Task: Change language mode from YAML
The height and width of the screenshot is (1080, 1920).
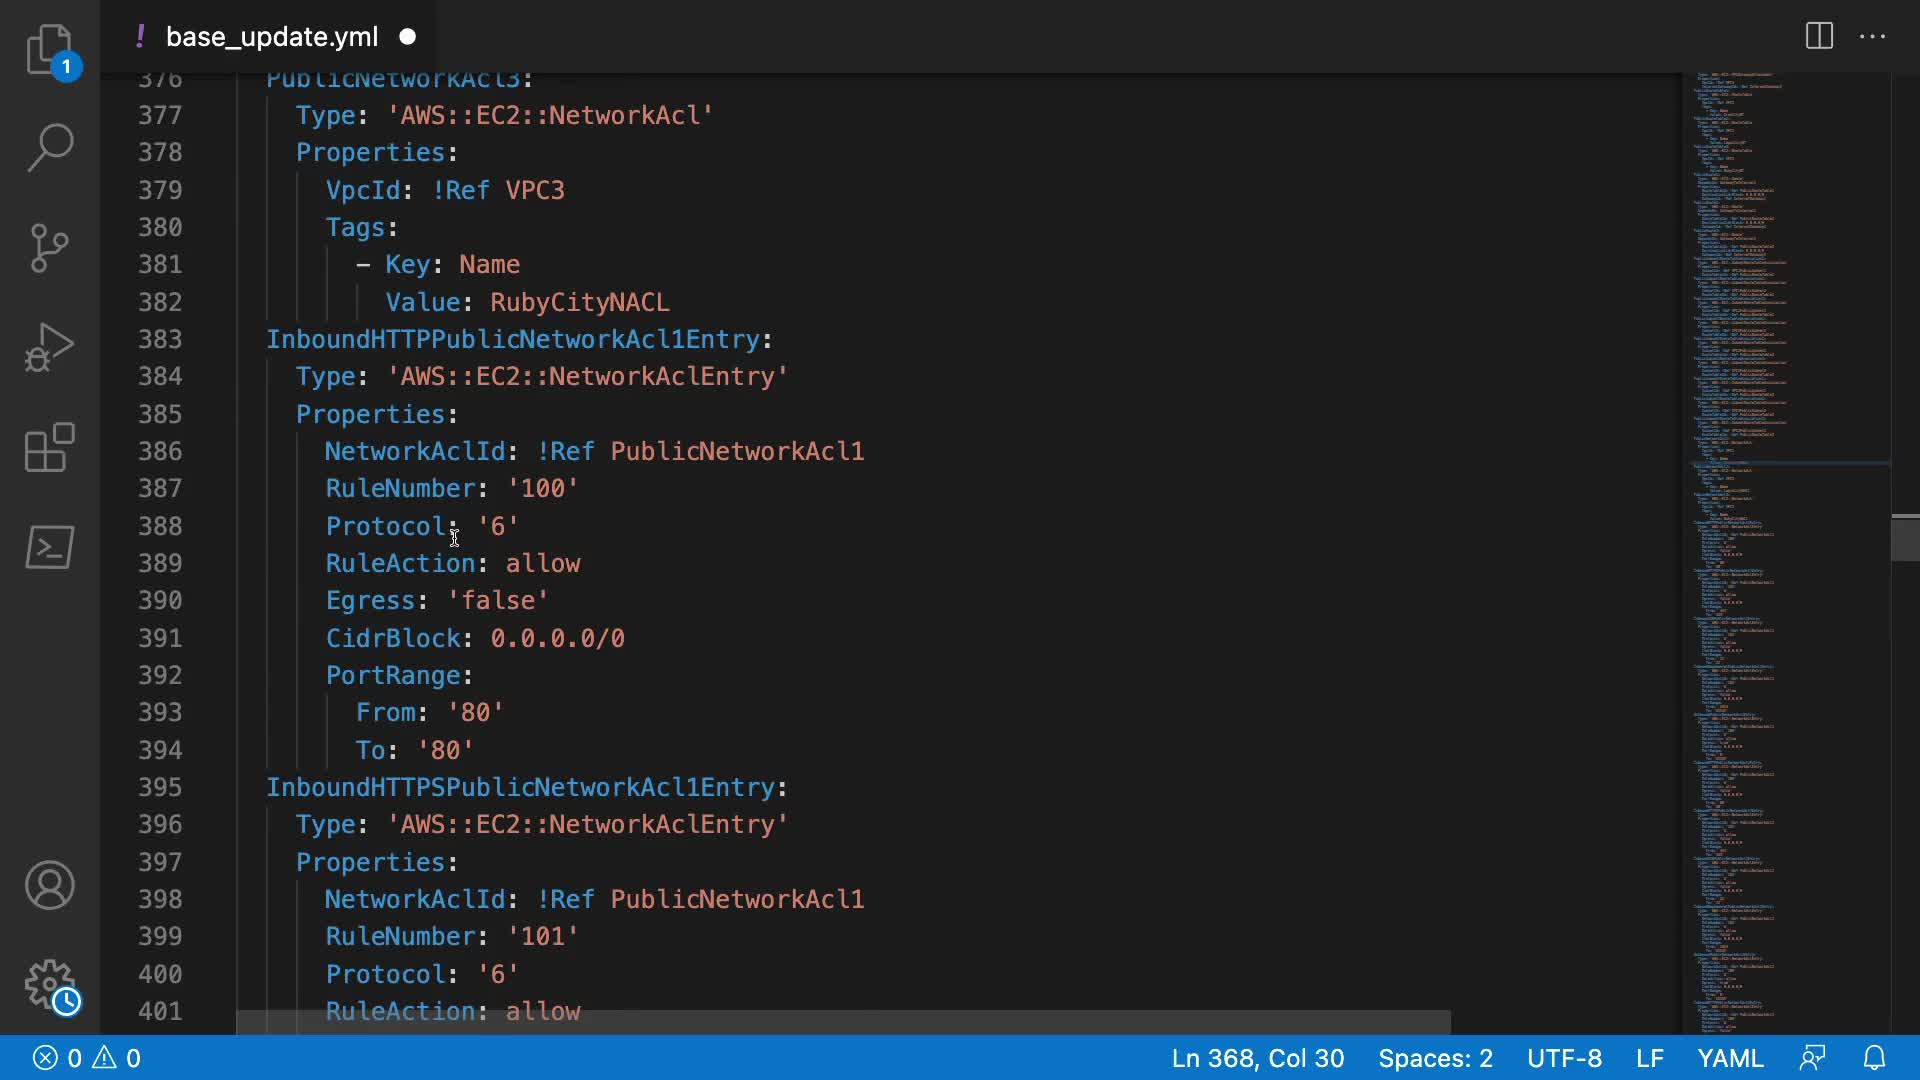Action: (1730, 1058)
